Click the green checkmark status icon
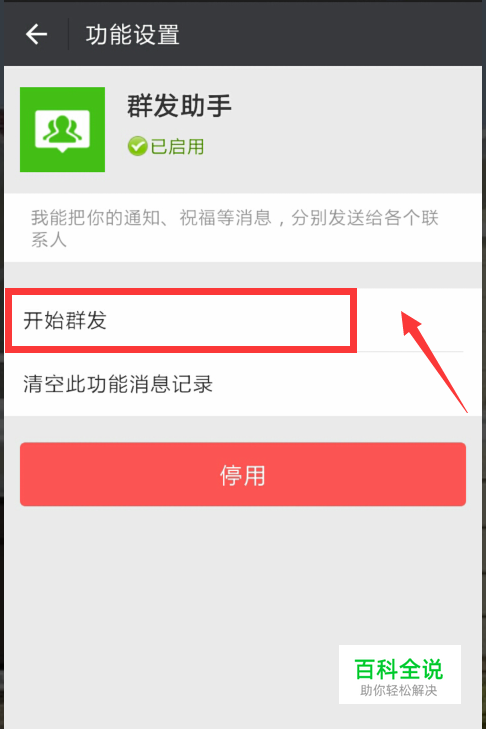Image resolution: width=486 pixels, height=729 pixels. (x=137, y=146)
